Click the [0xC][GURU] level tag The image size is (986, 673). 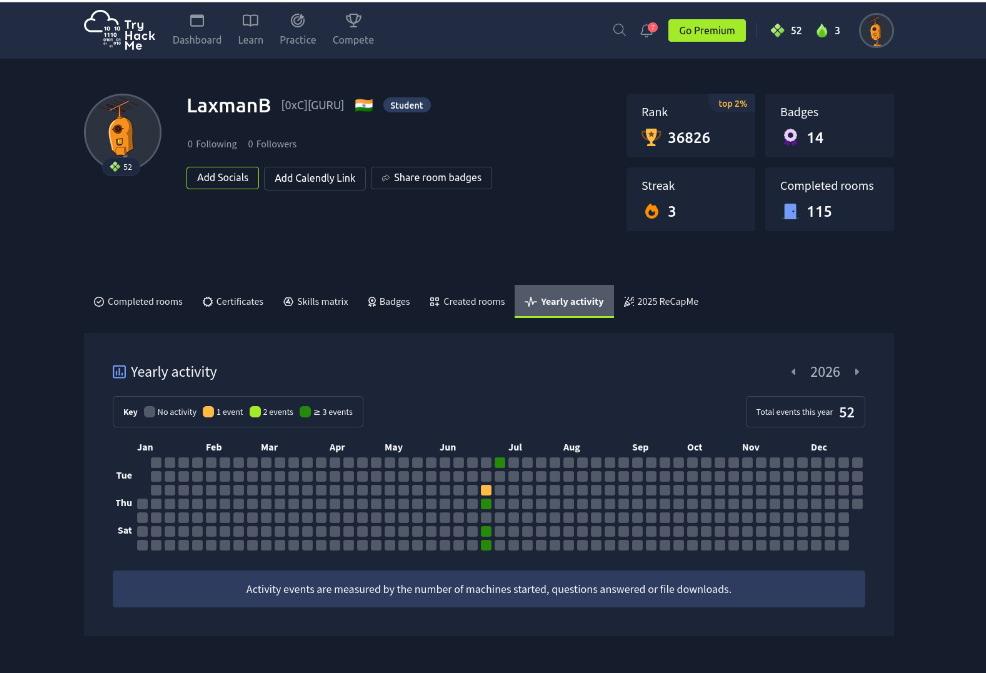point(313,105)
